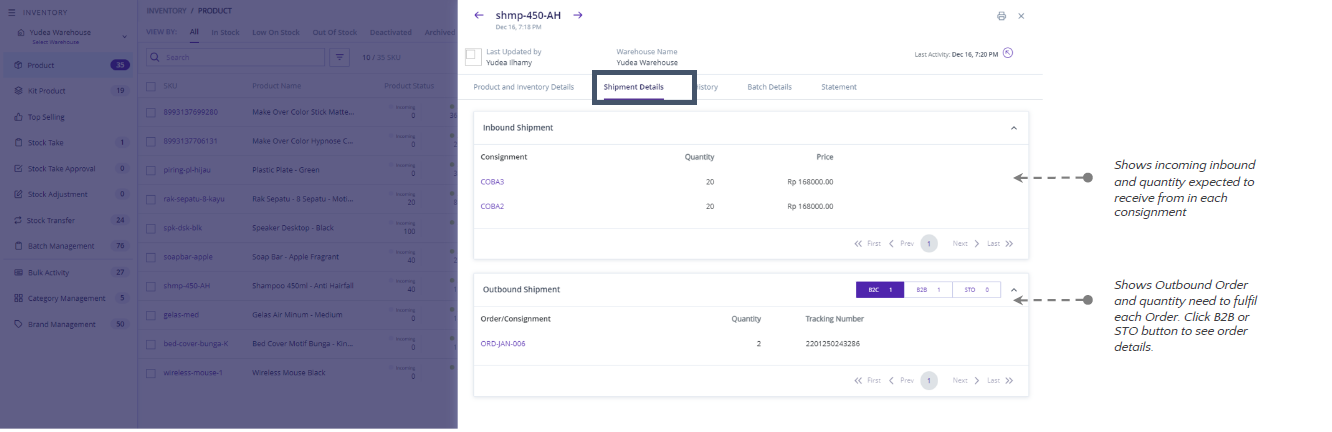Filter the product list by Low On Stock
1332x432 pixels.
pos(276,32)
